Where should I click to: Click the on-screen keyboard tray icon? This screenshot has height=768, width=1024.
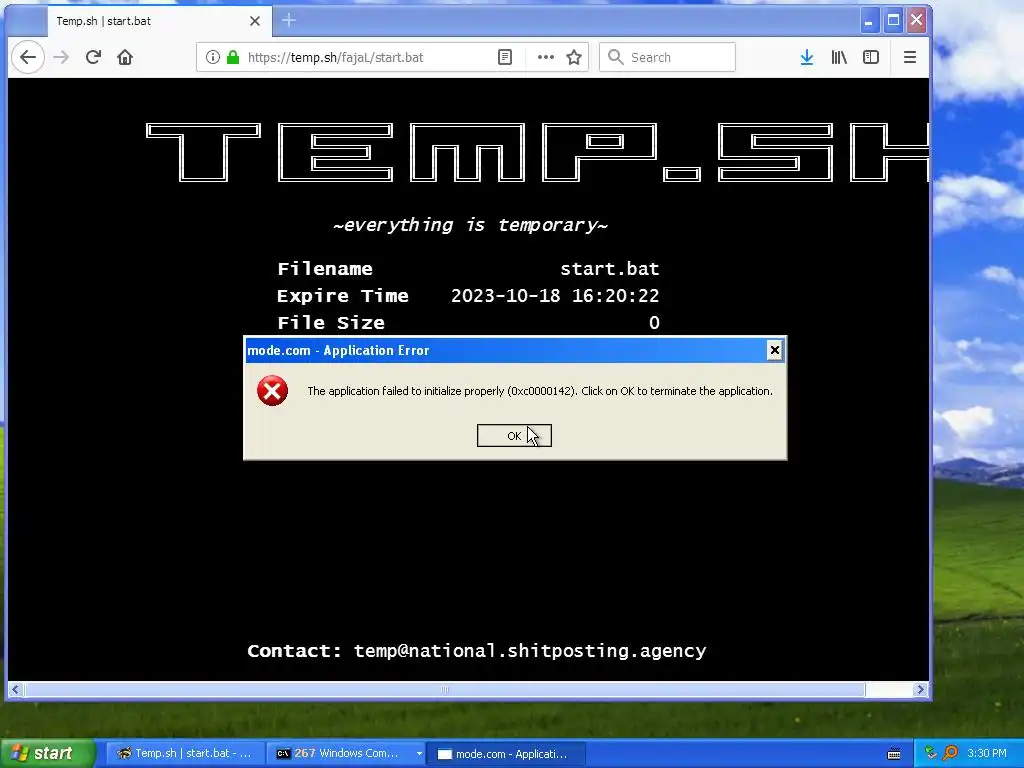(x=894, y=754)
